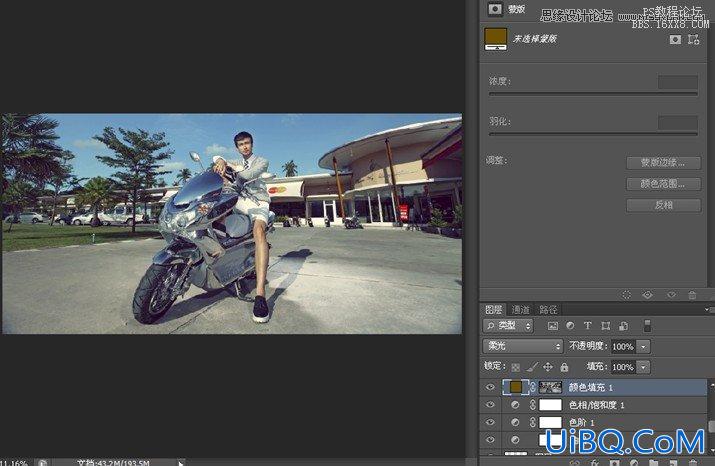Filter layers by adjustment layers icon
715x466 pixels.
(570, 326)
